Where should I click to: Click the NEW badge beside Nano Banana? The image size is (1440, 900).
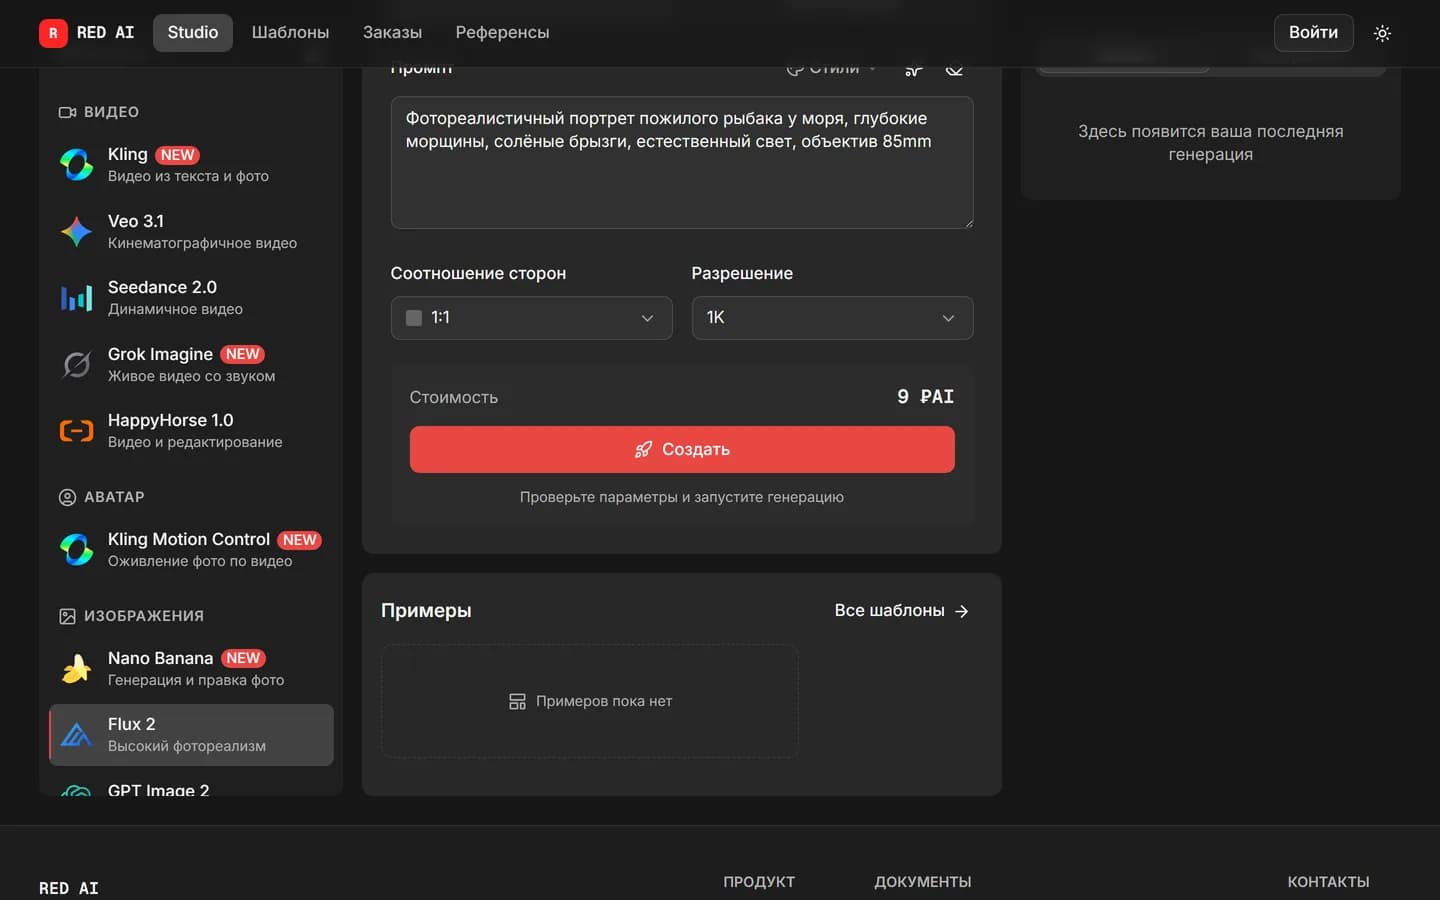tap(243, 658)
